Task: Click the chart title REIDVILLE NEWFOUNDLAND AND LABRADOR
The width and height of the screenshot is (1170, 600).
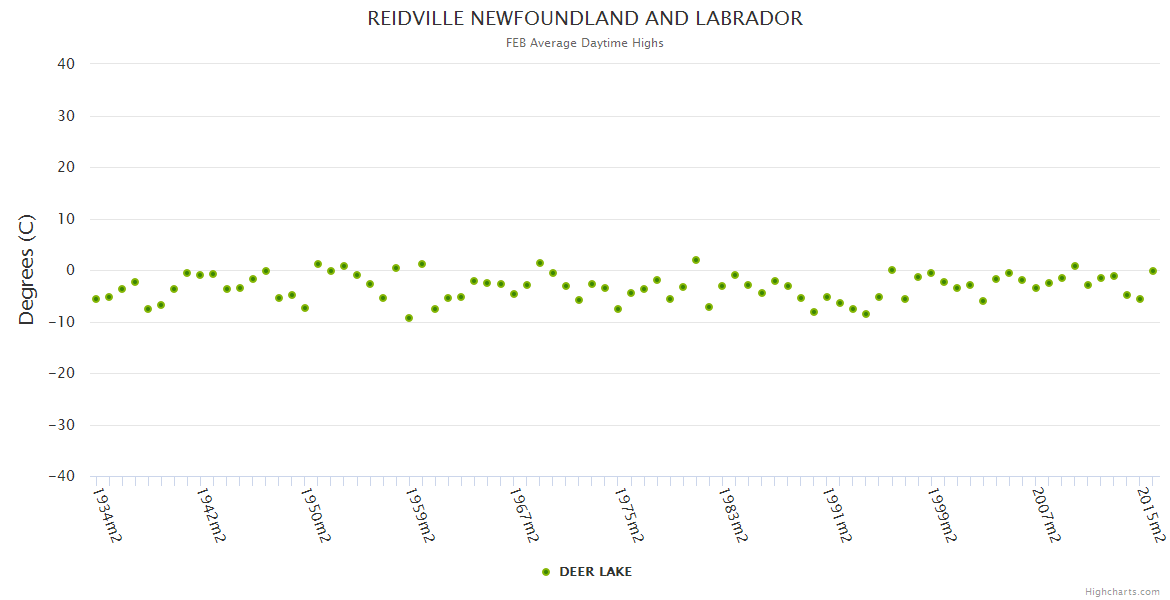Action: (585, 19)
